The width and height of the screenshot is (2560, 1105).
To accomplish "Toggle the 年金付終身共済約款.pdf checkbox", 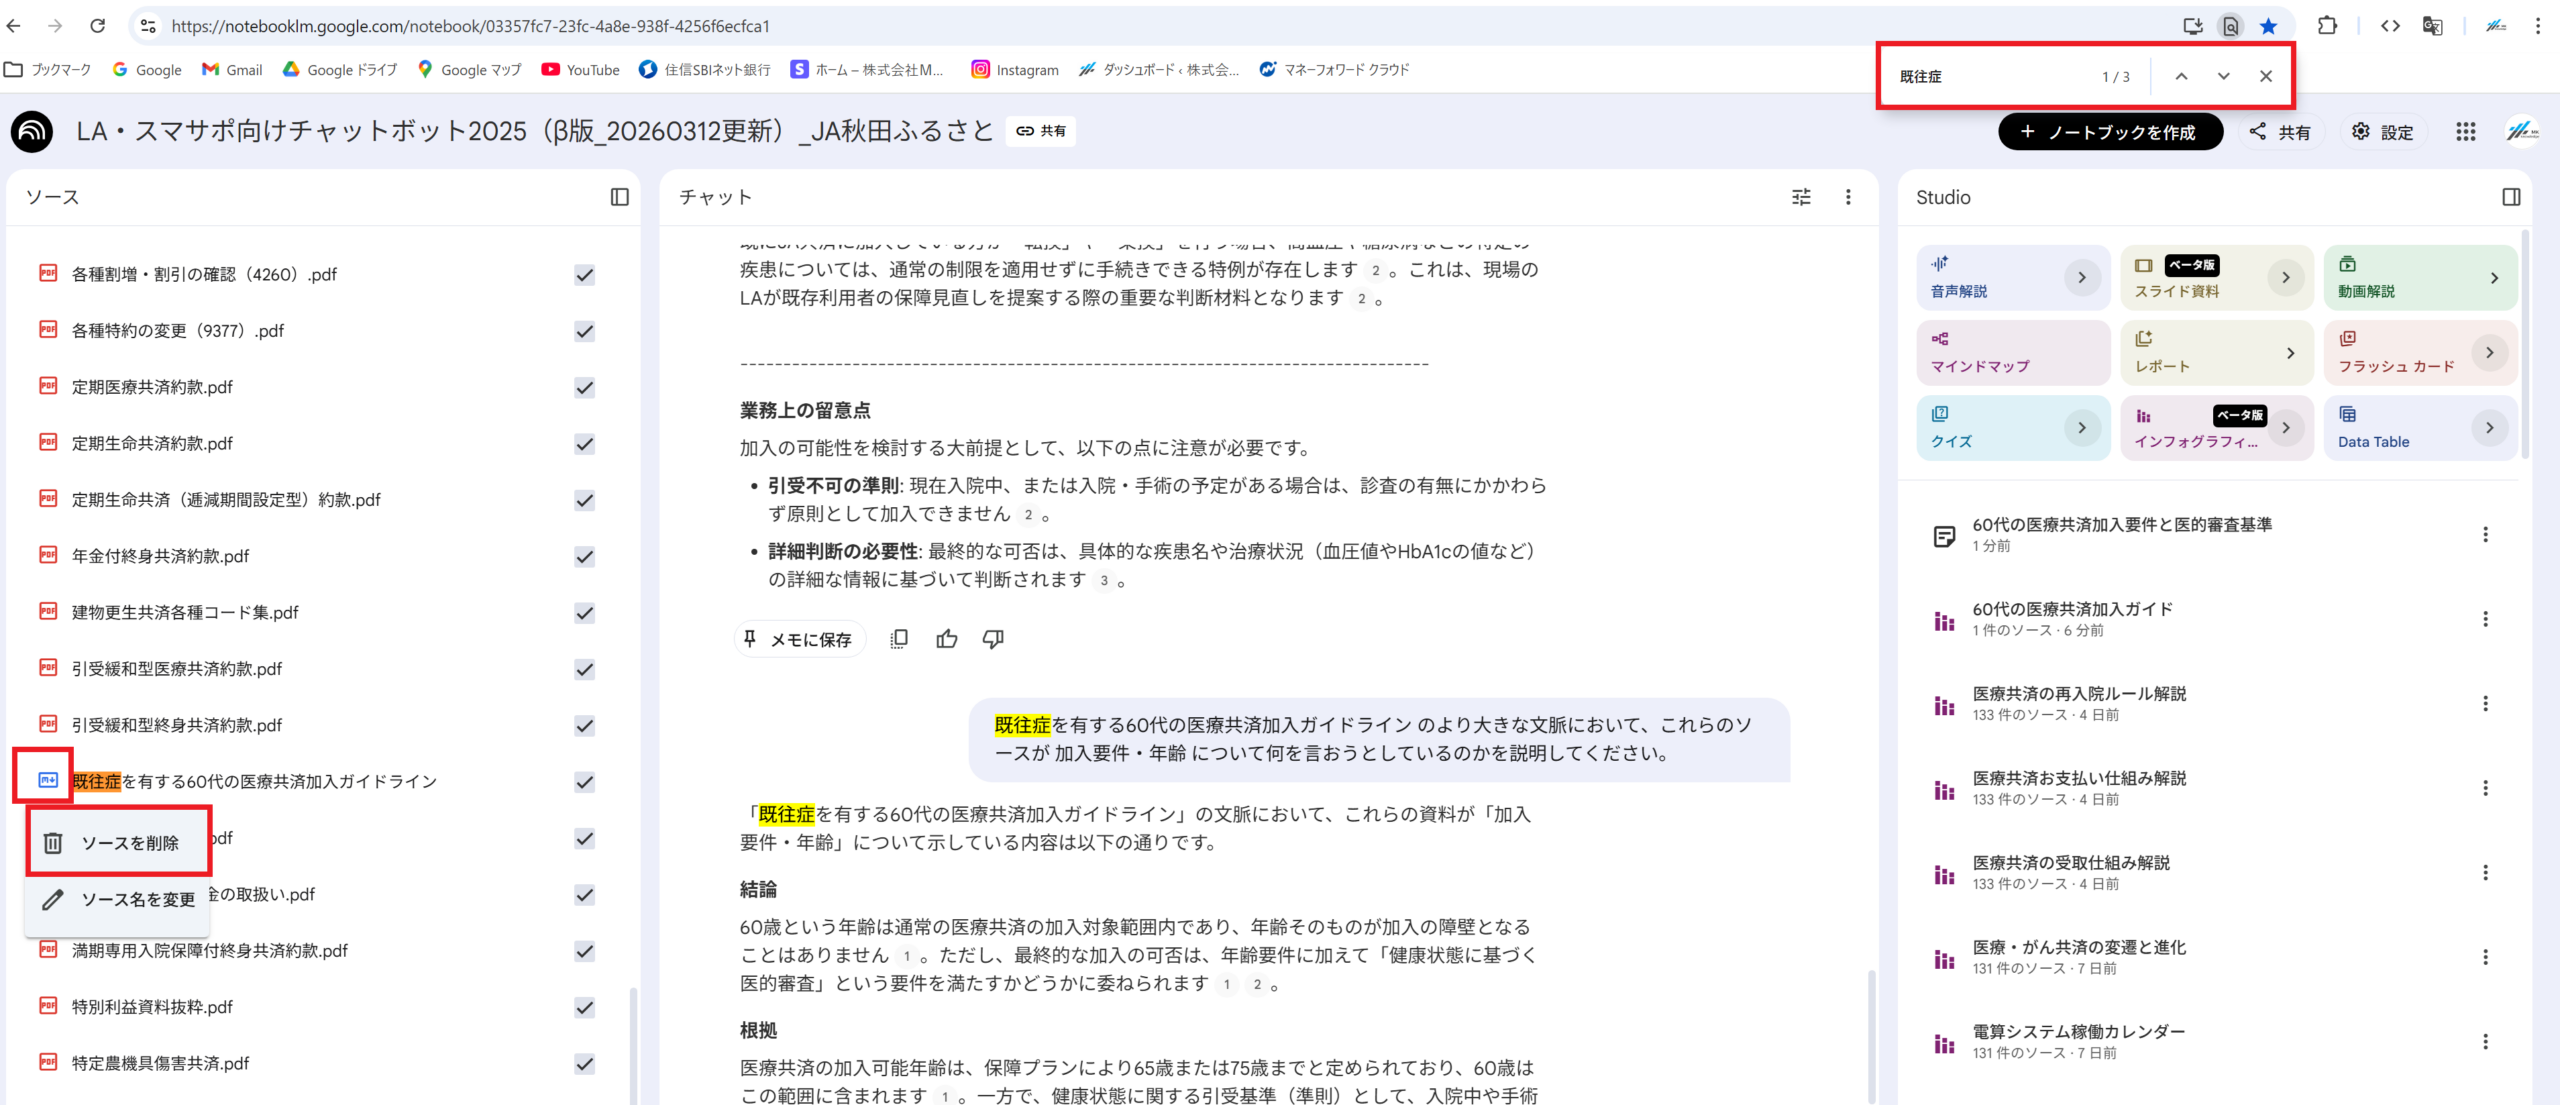I will point(585,557).
